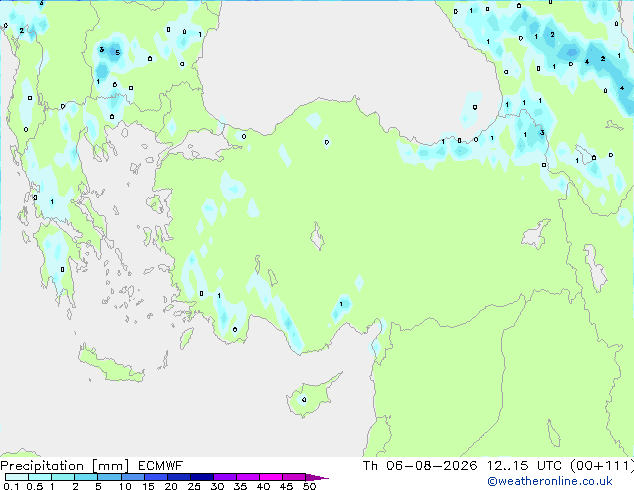The height and width of the screenshot is (490, 634).
Task: Click the island of Crete on the map
Action: coord(112,365)
